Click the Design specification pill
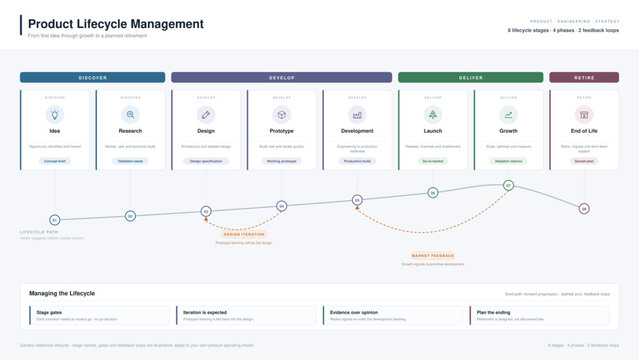Image resolution: width=639 pixels, height=360 pixels. [206, 161]
